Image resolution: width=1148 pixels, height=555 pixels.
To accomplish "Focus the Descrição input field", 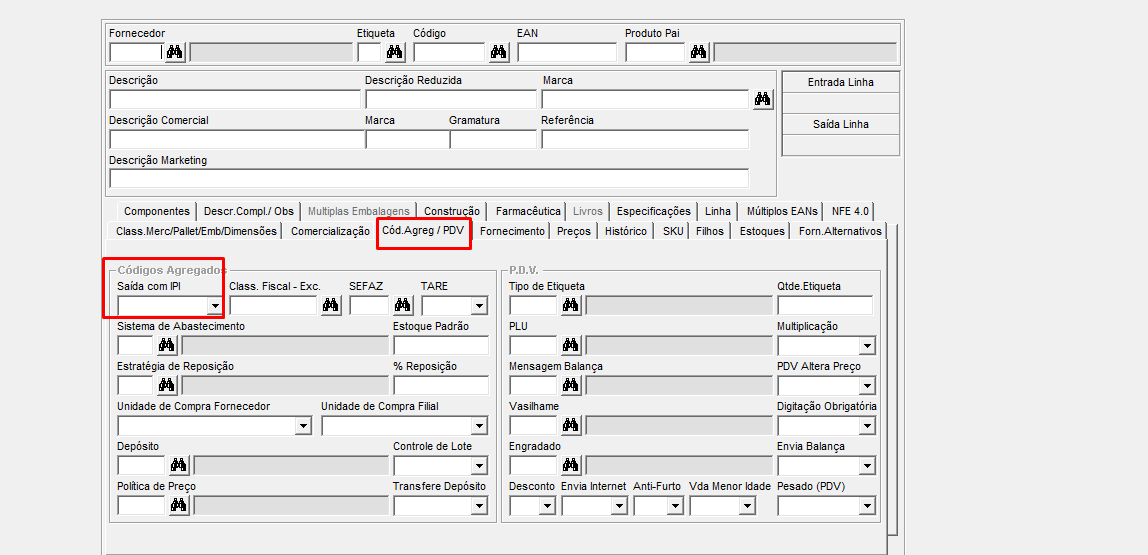I will click(235, 100).
